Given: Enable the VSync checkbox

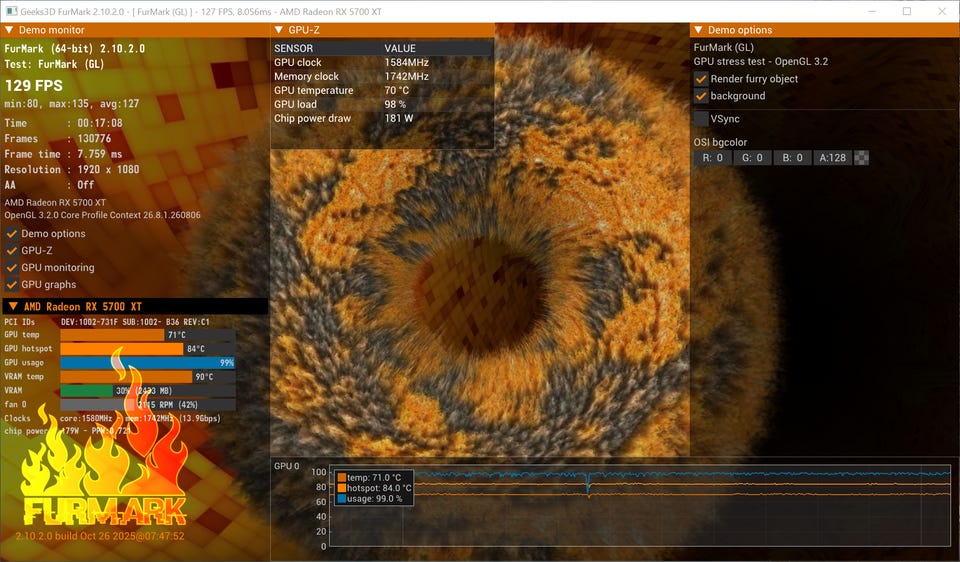Looking at the screenshot, I should coord(701,119).
